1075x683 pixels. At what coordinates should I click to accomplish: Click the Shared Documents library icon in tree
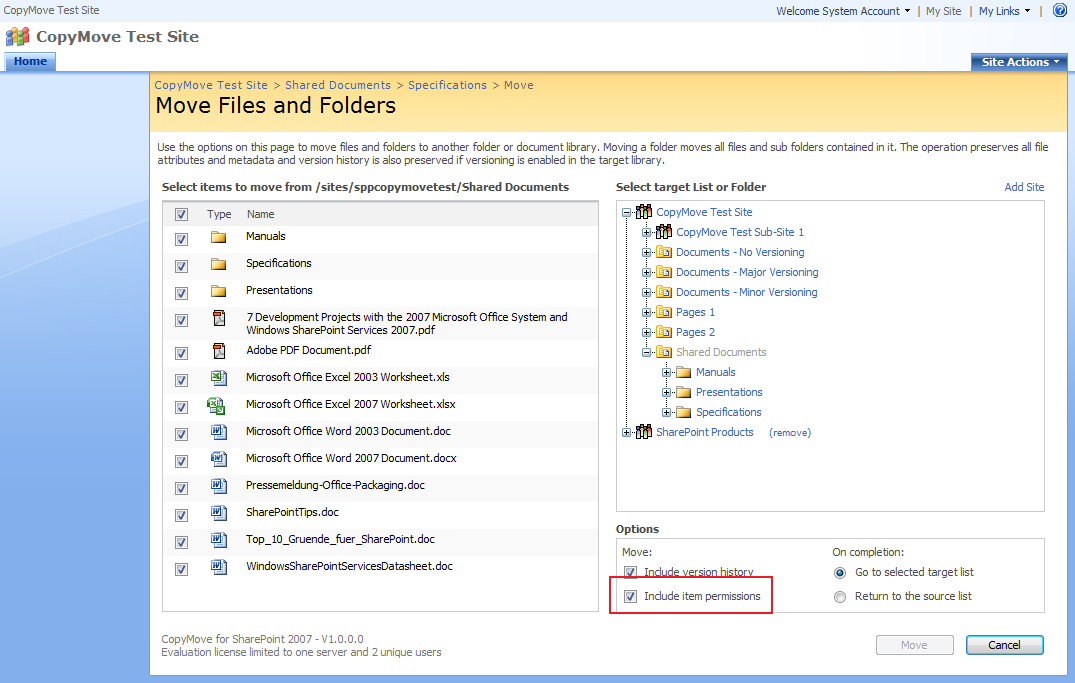pyautogui.click(x=664, y=352)
